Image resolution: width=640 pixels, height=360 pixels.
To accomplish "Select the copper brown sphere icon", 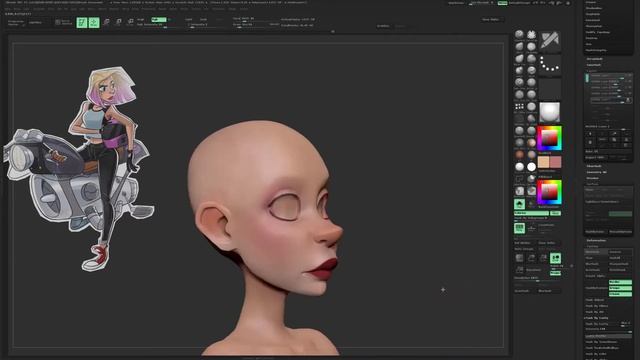I will [519, 155].
